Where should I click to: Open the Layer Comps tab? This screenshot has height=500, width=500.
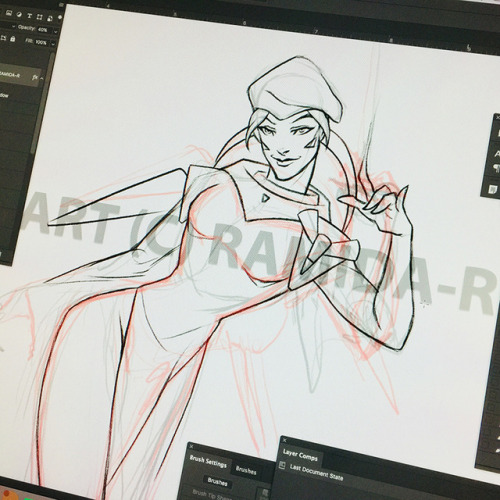pos(300,455)
